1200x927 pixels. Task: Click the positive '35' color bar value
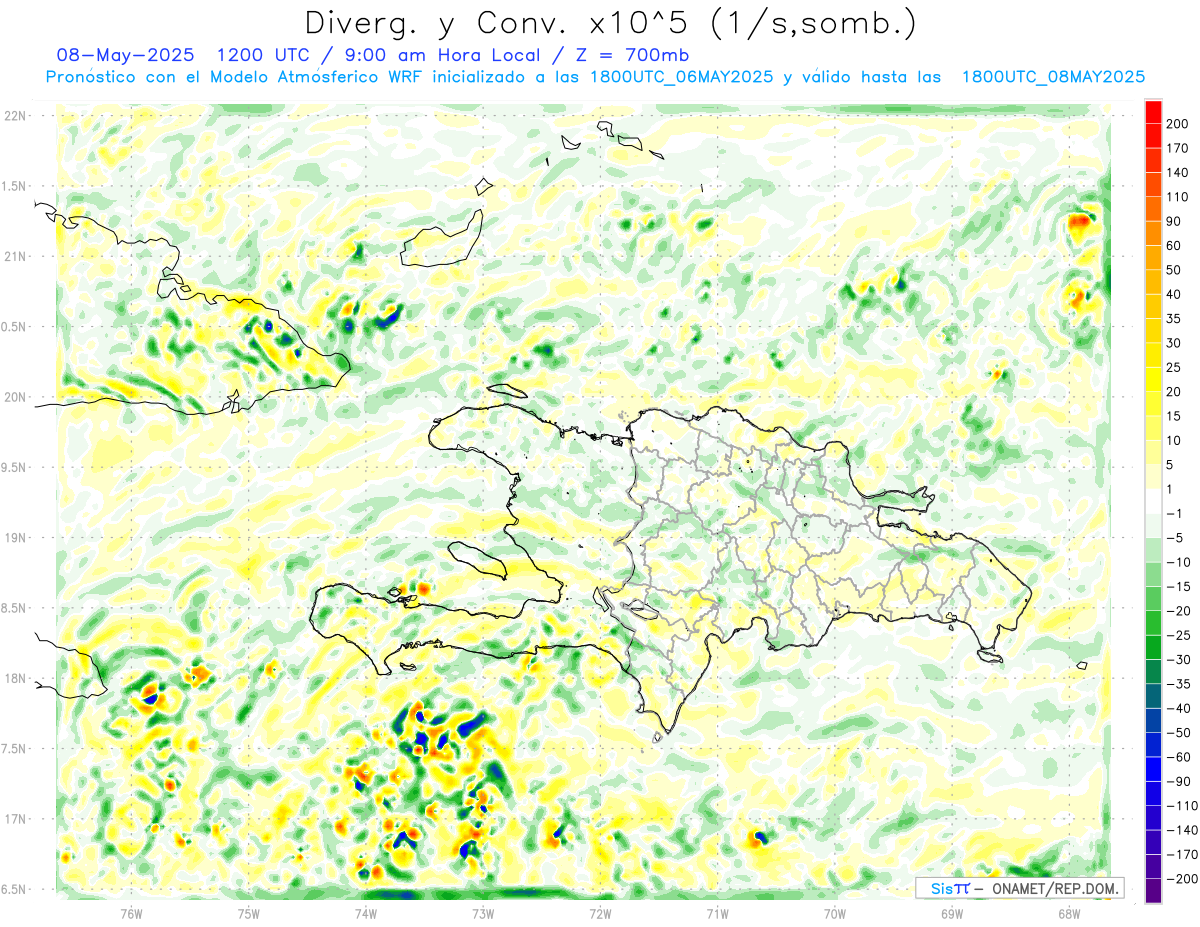(x=1174, y=319)
